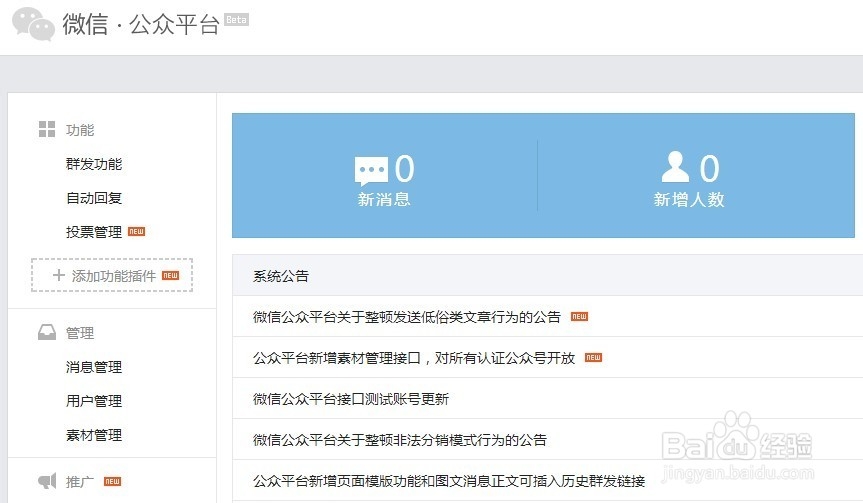Viewport: 863px width, 503px height.
Task: Click the new followers count 0
Action: pyautogui.click(x=709, y=168)
